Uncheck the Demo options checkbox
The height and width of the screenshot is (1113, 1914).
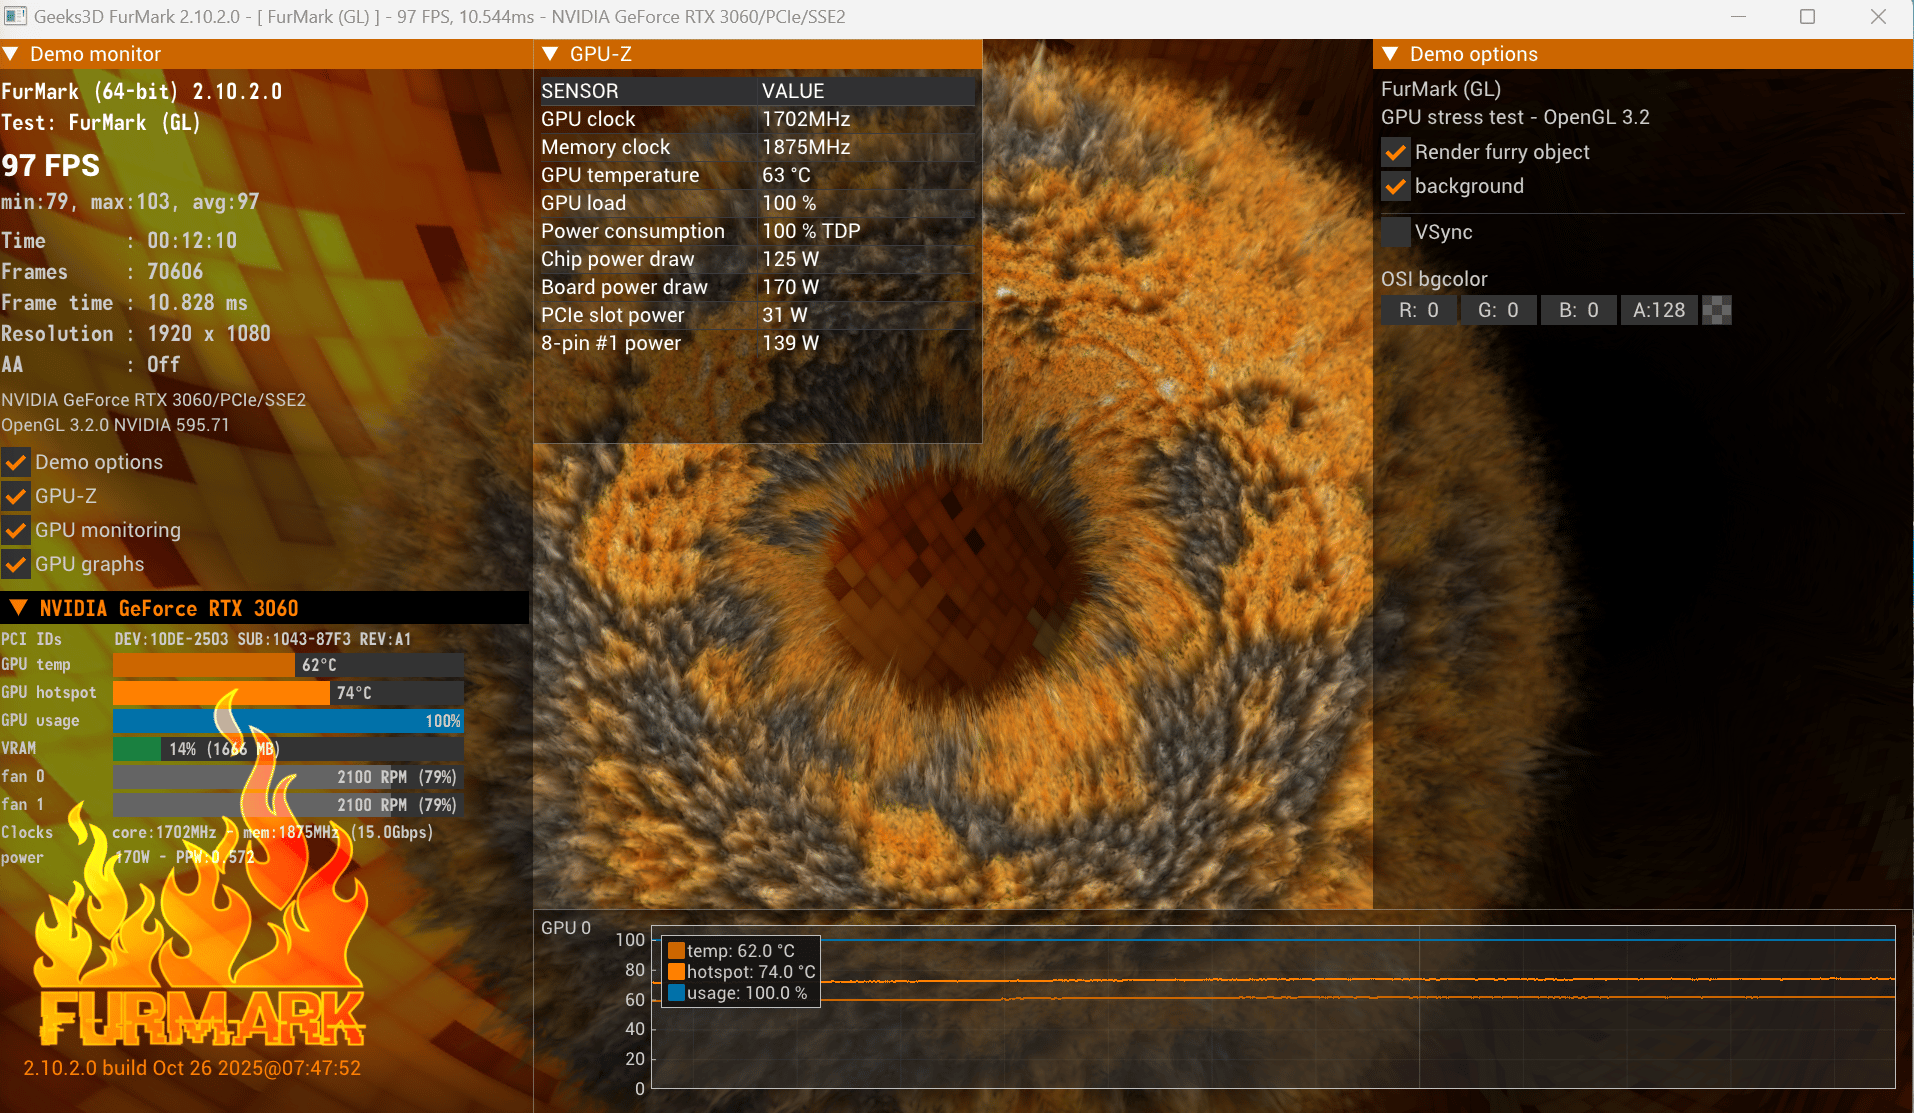point(16,463)
